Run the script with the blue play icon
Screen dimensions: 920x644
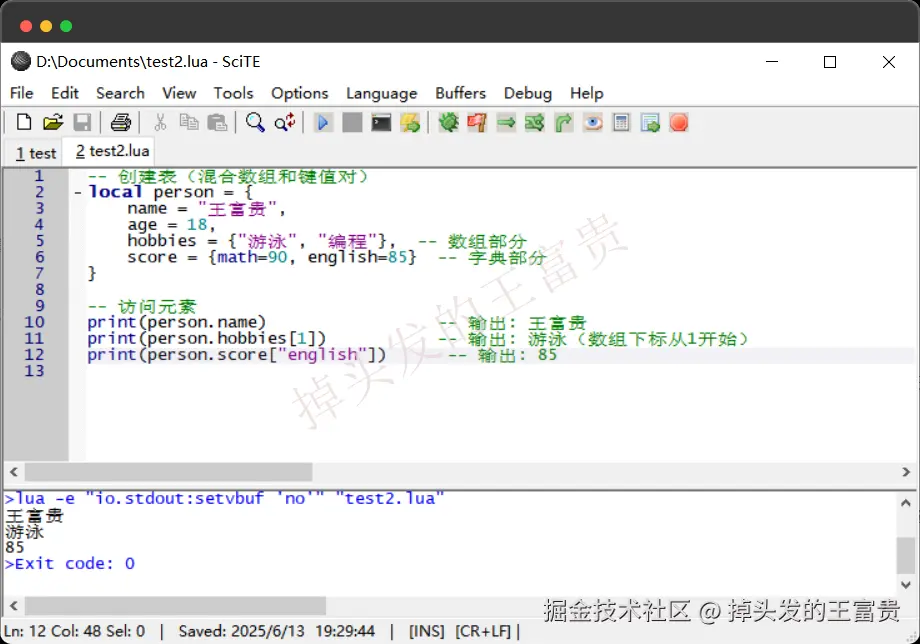coord(323,121)
